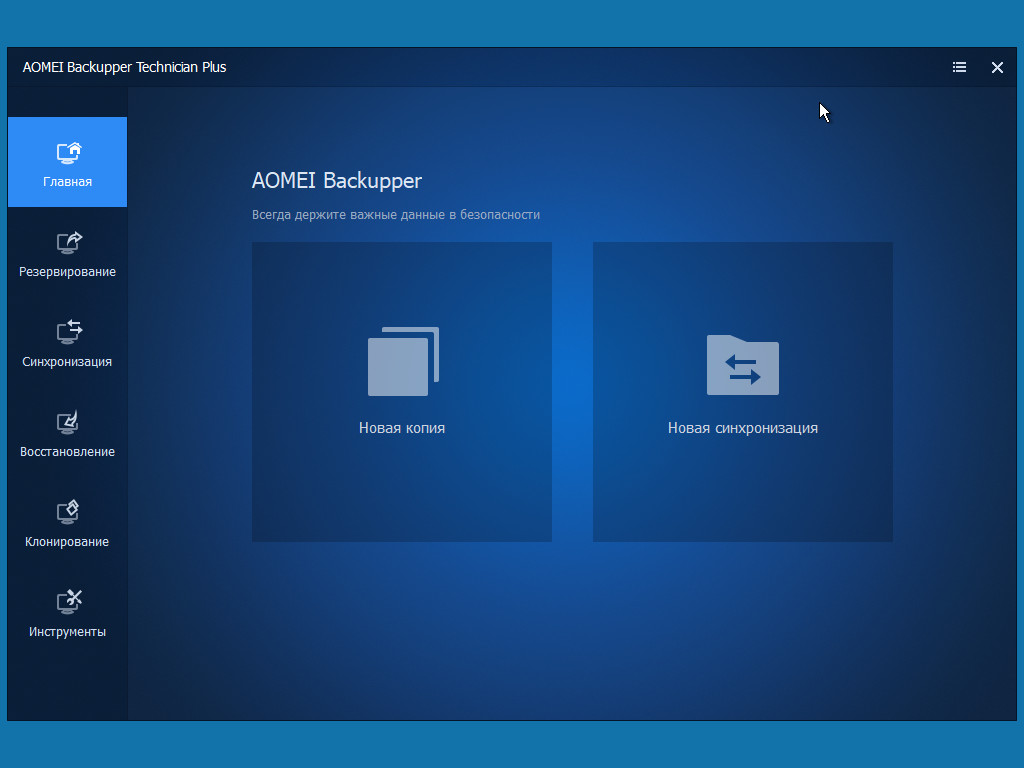1024x768 pixels.
Task: Open the hamburger menu in title bar
Action: [959, 67]
